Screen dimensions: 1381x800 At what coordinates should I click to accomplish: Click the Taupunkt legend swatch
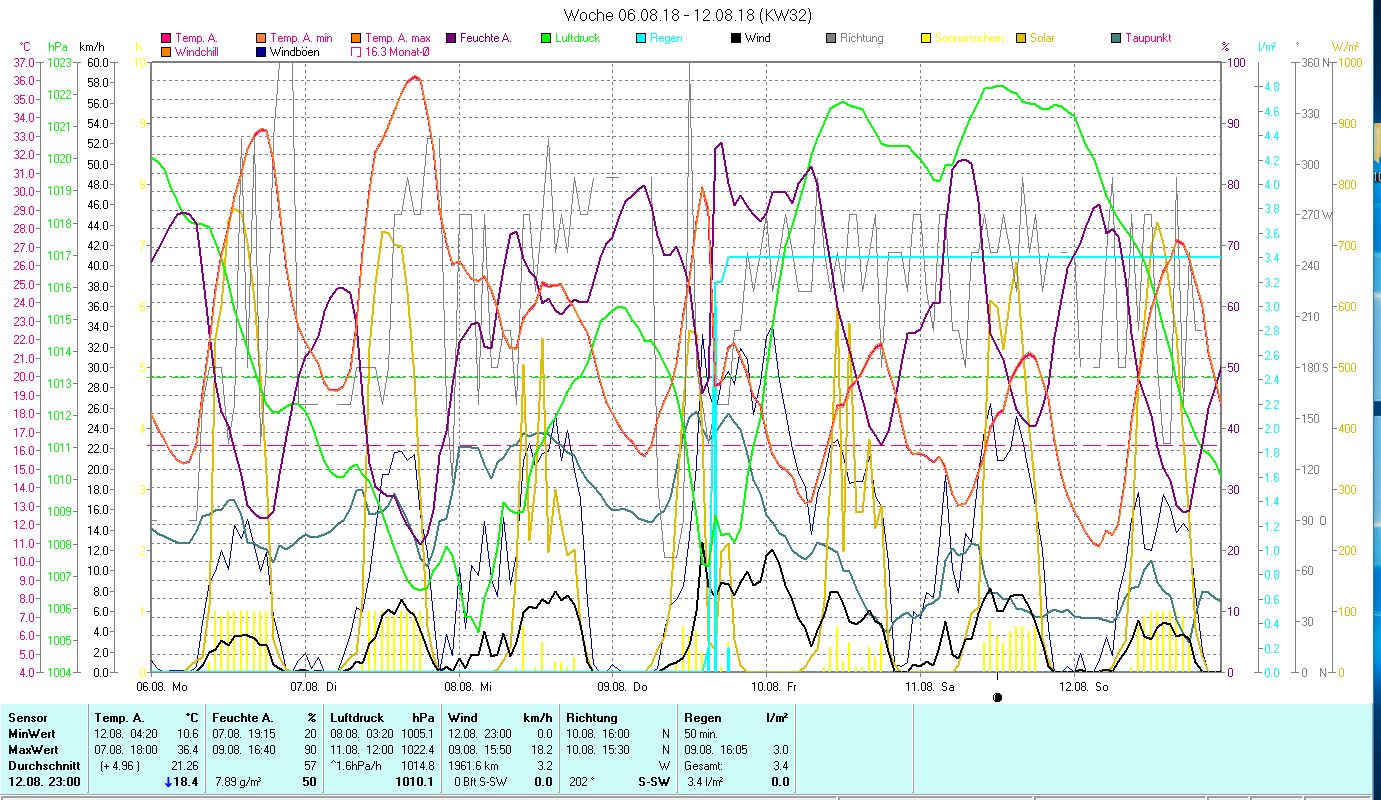(x=1115, y=39)
